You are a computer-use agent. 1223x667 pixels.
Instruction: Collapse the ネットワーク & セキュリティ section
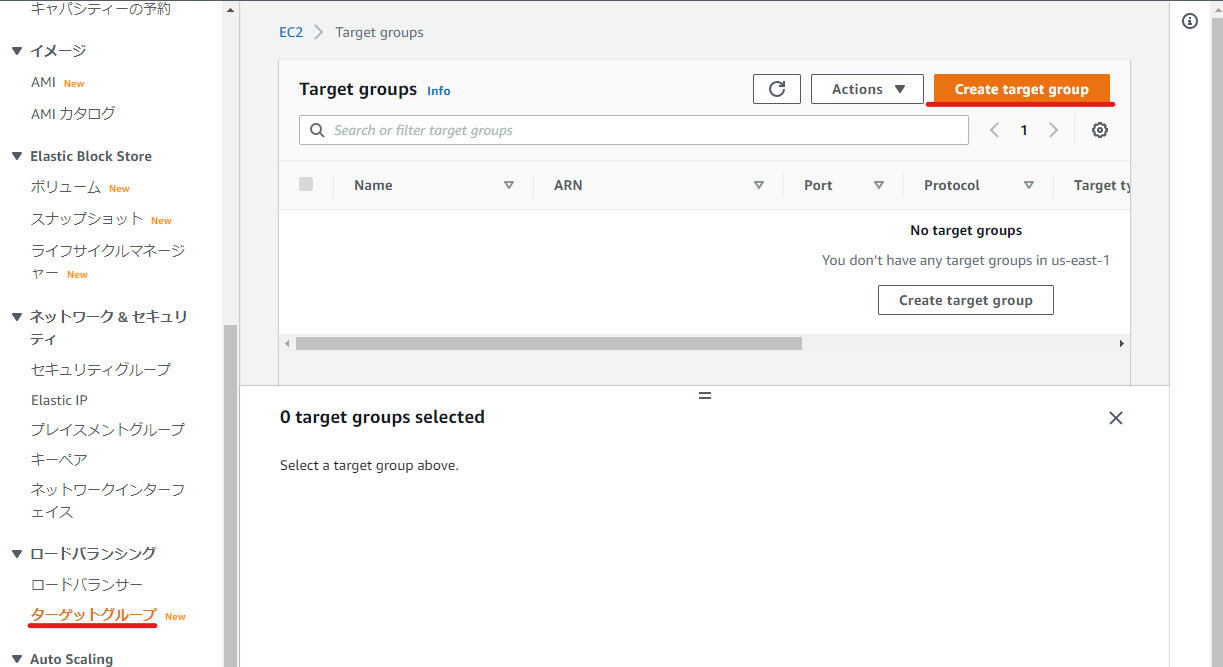click(x=17, y=317)
